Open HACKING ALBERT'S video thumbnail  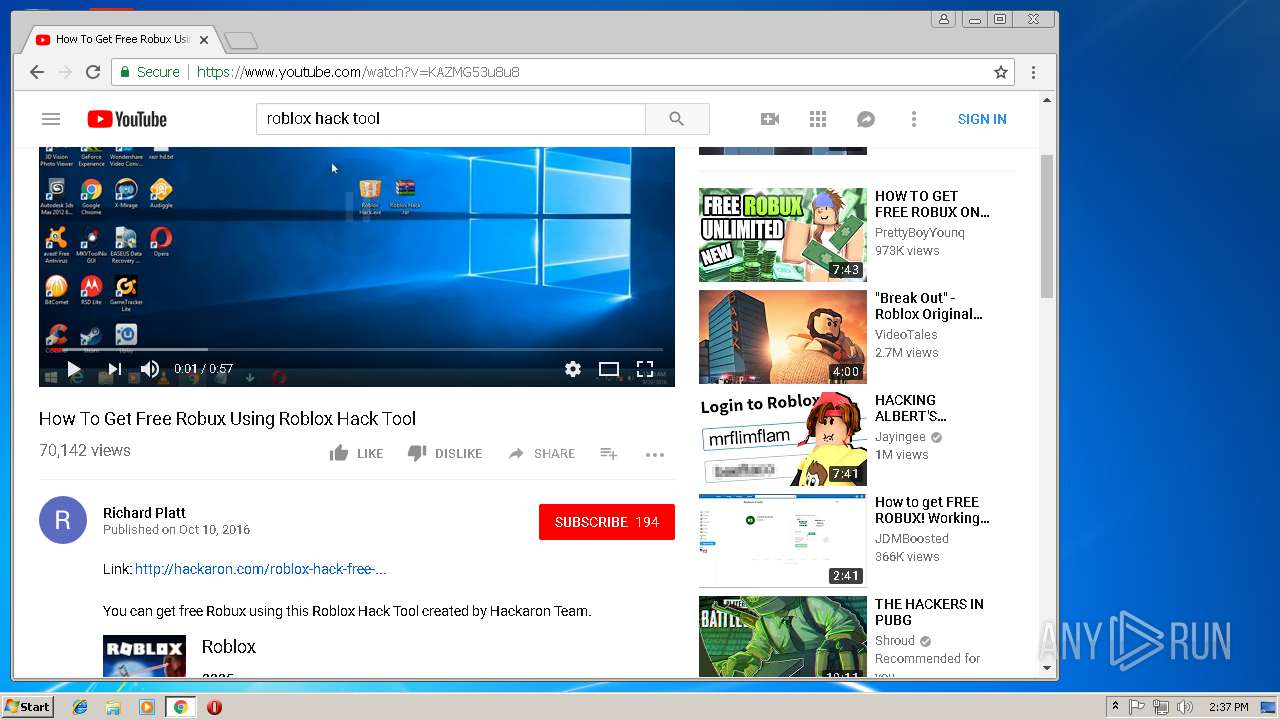click(x=783, y=439)
